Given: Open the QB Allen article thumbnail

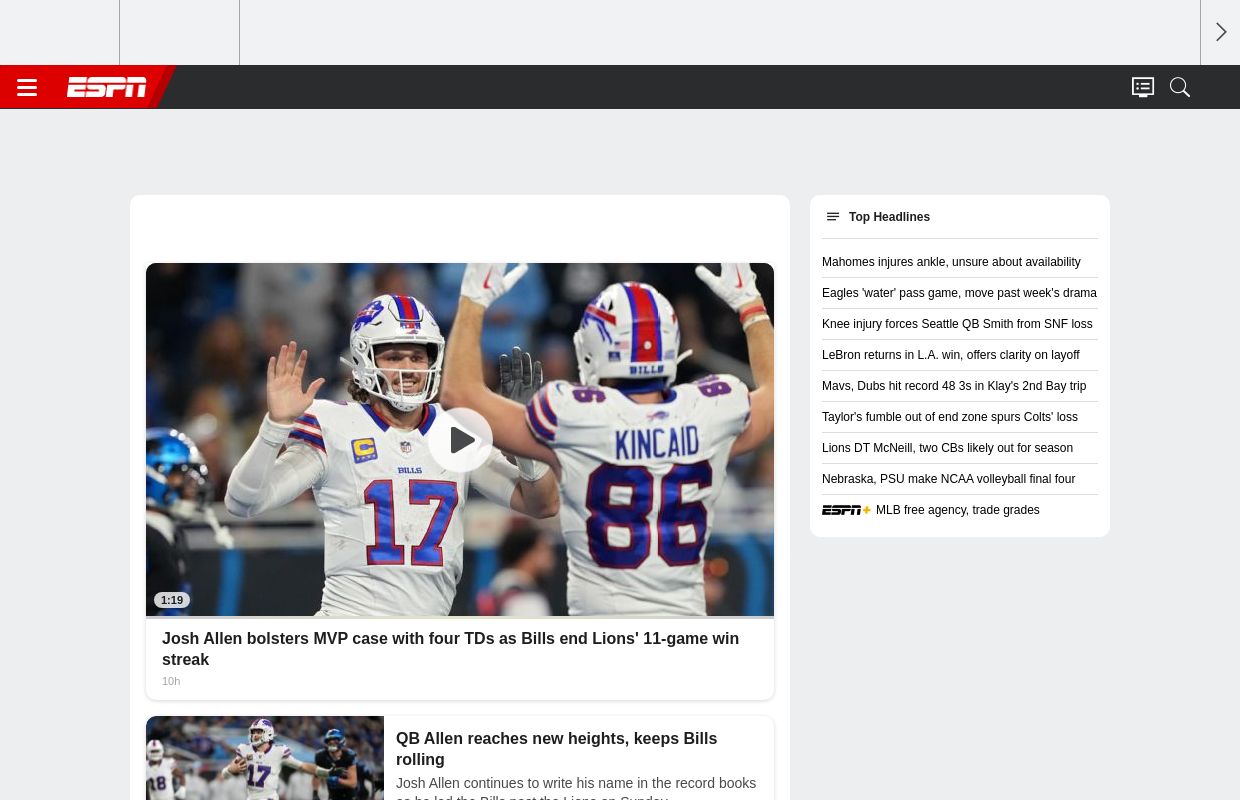Looking at the screenshot, I should click(265, 758).
